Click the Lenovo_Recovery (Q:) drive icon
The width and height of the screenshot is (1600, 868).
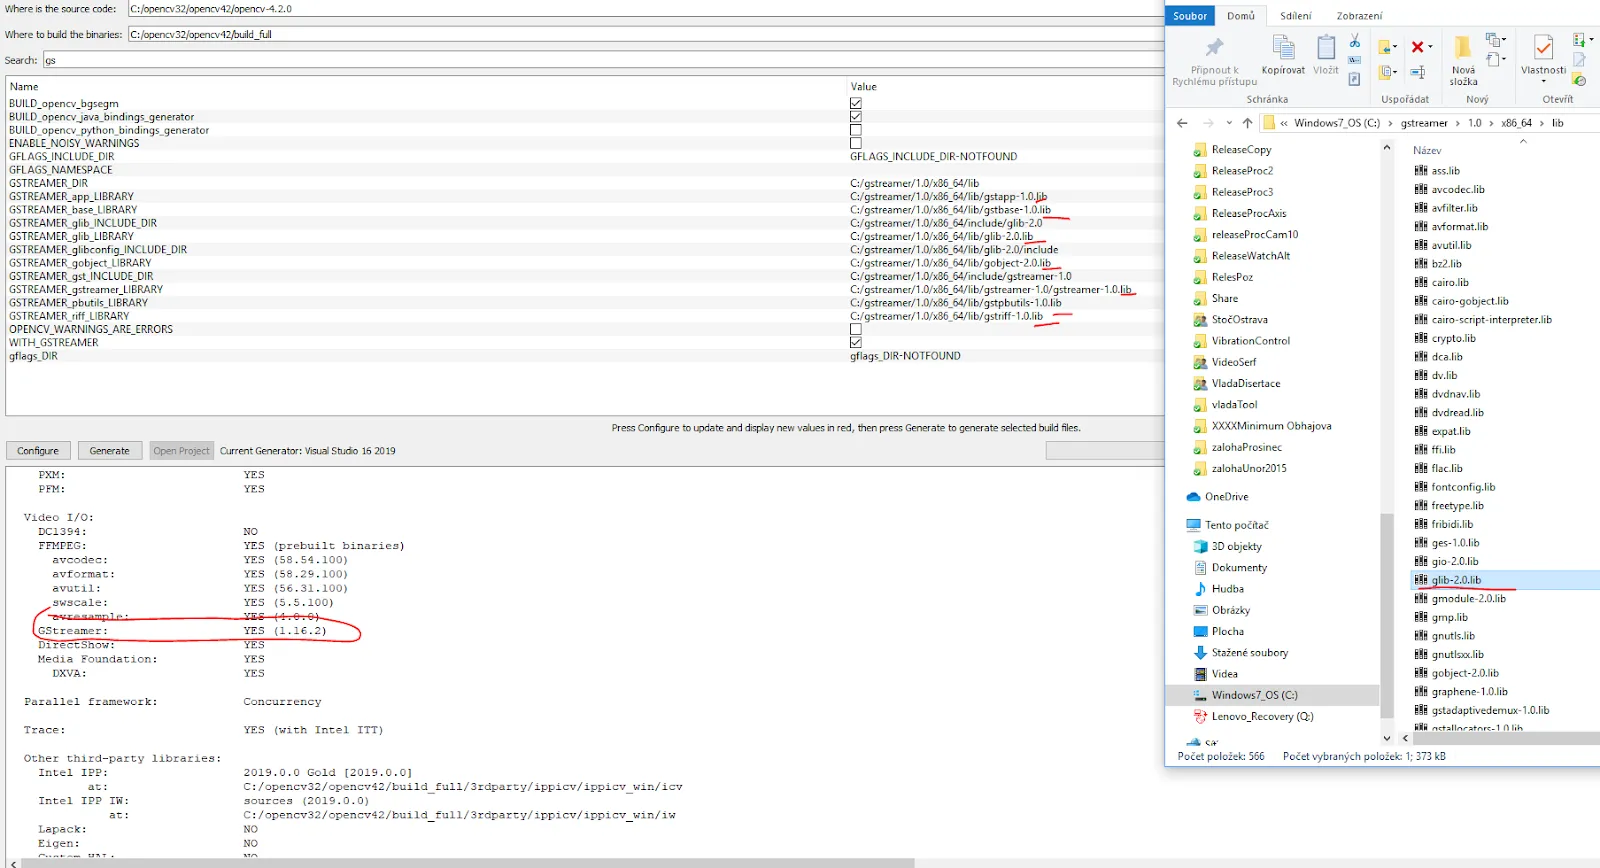(x=1201, y=717)
